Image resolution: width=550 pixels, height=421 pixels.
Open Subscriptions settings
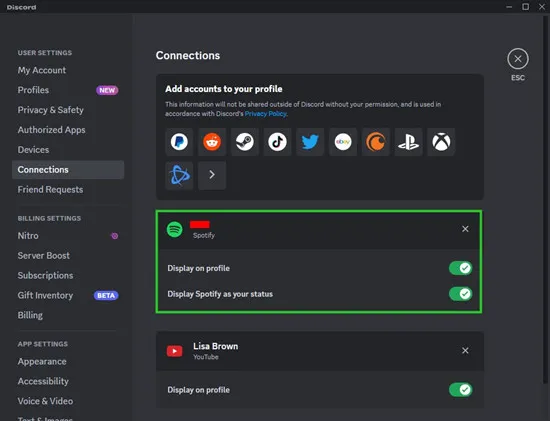68,275
